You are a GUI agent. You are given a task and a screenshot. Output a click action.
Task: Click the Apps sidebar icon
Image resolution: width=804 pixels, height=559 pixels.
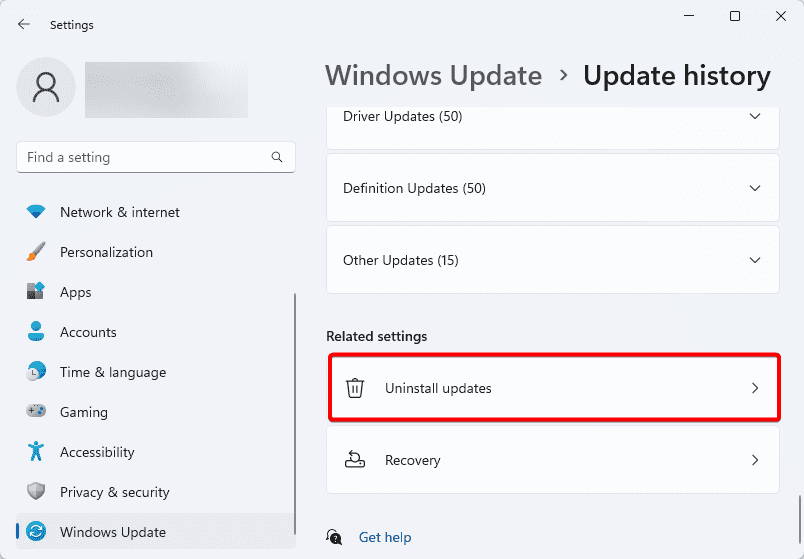coord(36,291)
